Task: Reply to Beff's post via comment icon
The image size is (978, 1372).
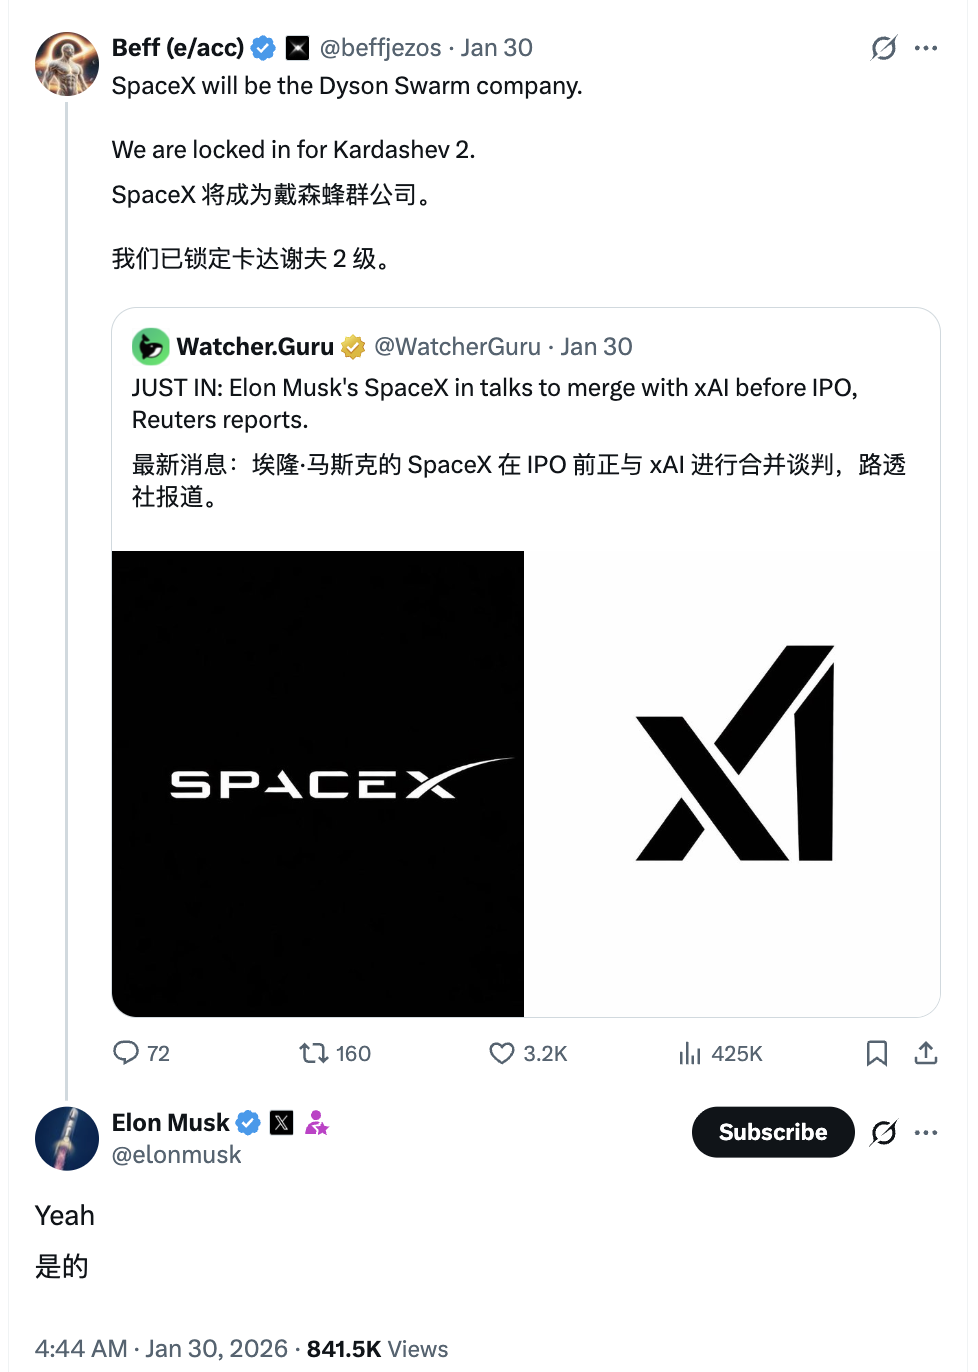Action: [x=126, y=1052]
